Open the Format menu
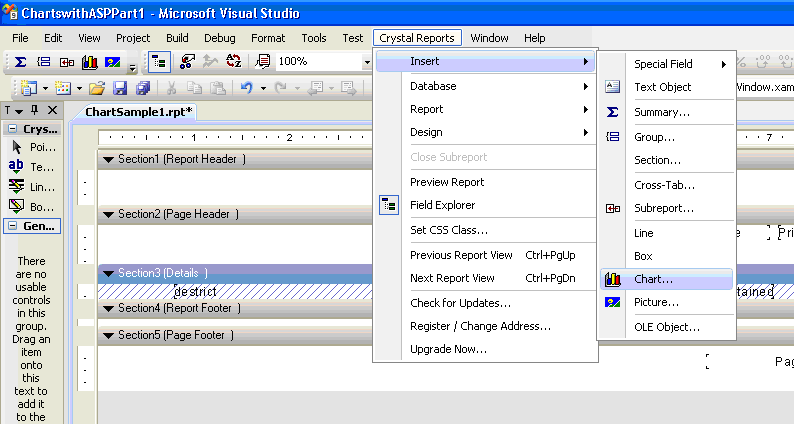Image resolution: width=794 pixels, height=425 pixels. 268,38
